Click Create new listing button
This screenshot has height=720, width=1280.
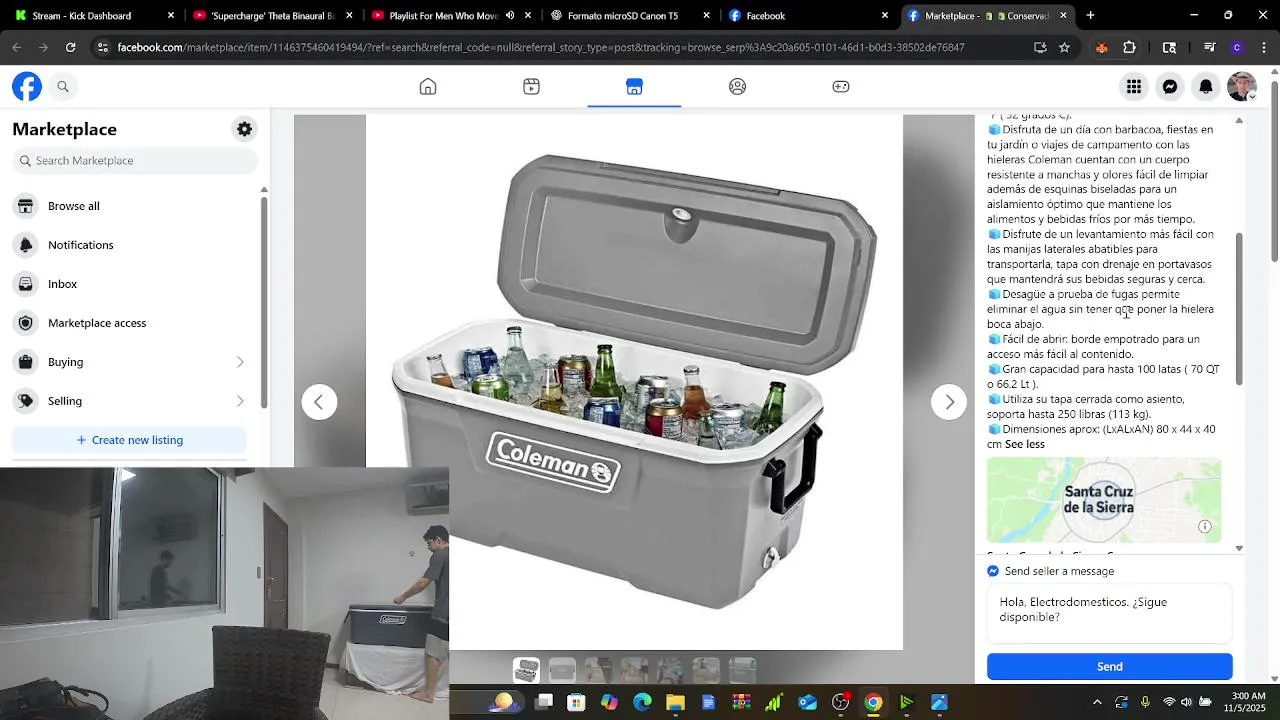coord(129,440)
